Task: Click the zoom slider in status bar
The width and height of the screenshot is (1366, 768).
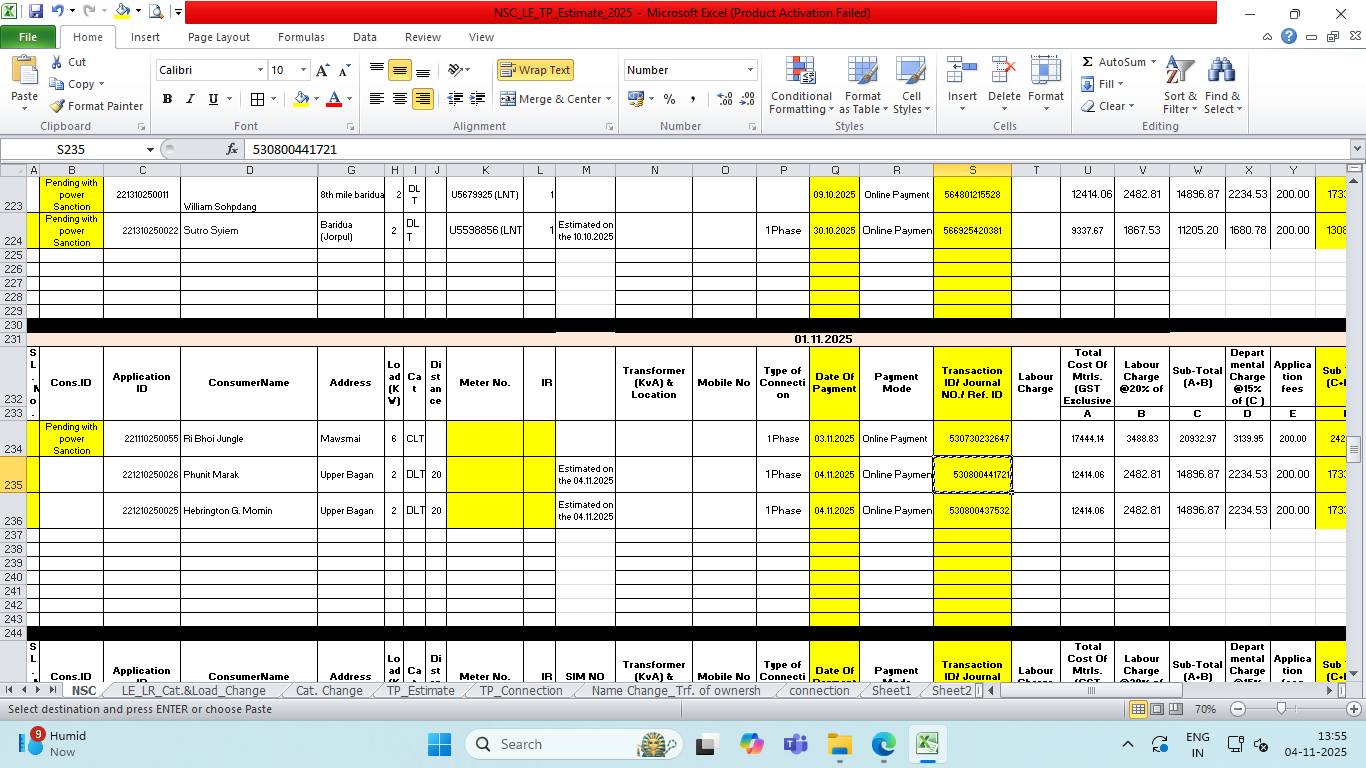Action: pos(1282,709)
